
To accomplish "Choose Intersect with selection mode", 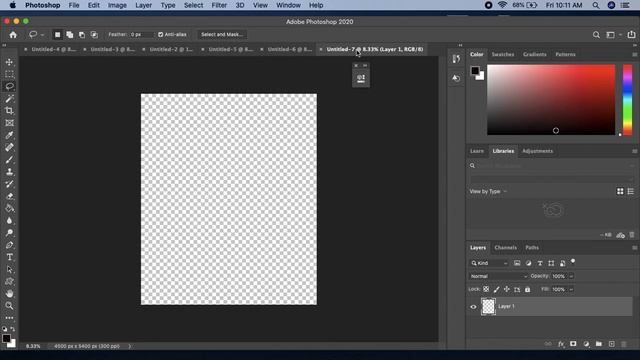I will (94, 35).
